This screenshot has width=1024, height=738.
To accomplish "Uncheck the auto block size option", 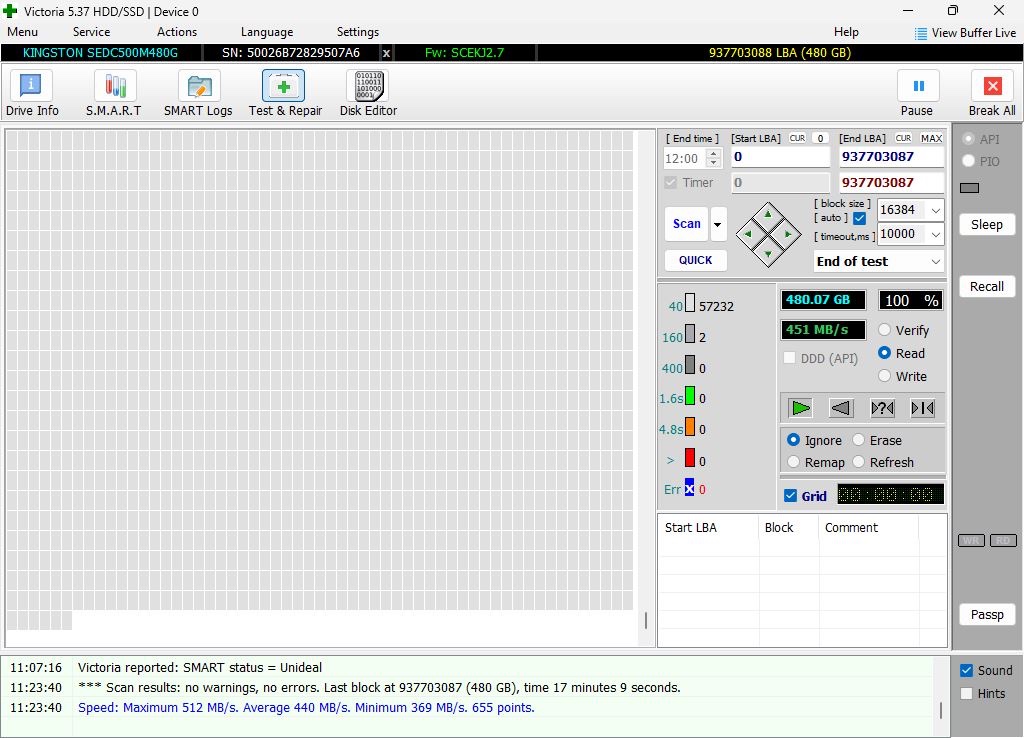I will point(857,218).
